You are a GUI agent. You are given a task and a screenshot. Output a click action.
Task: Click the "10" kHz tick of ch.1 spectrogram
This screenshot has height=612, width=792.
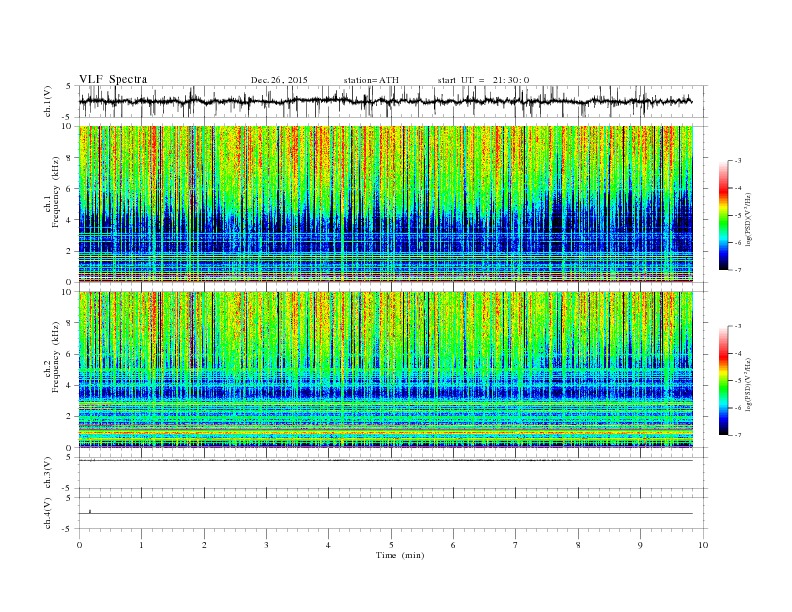[67, 126]
